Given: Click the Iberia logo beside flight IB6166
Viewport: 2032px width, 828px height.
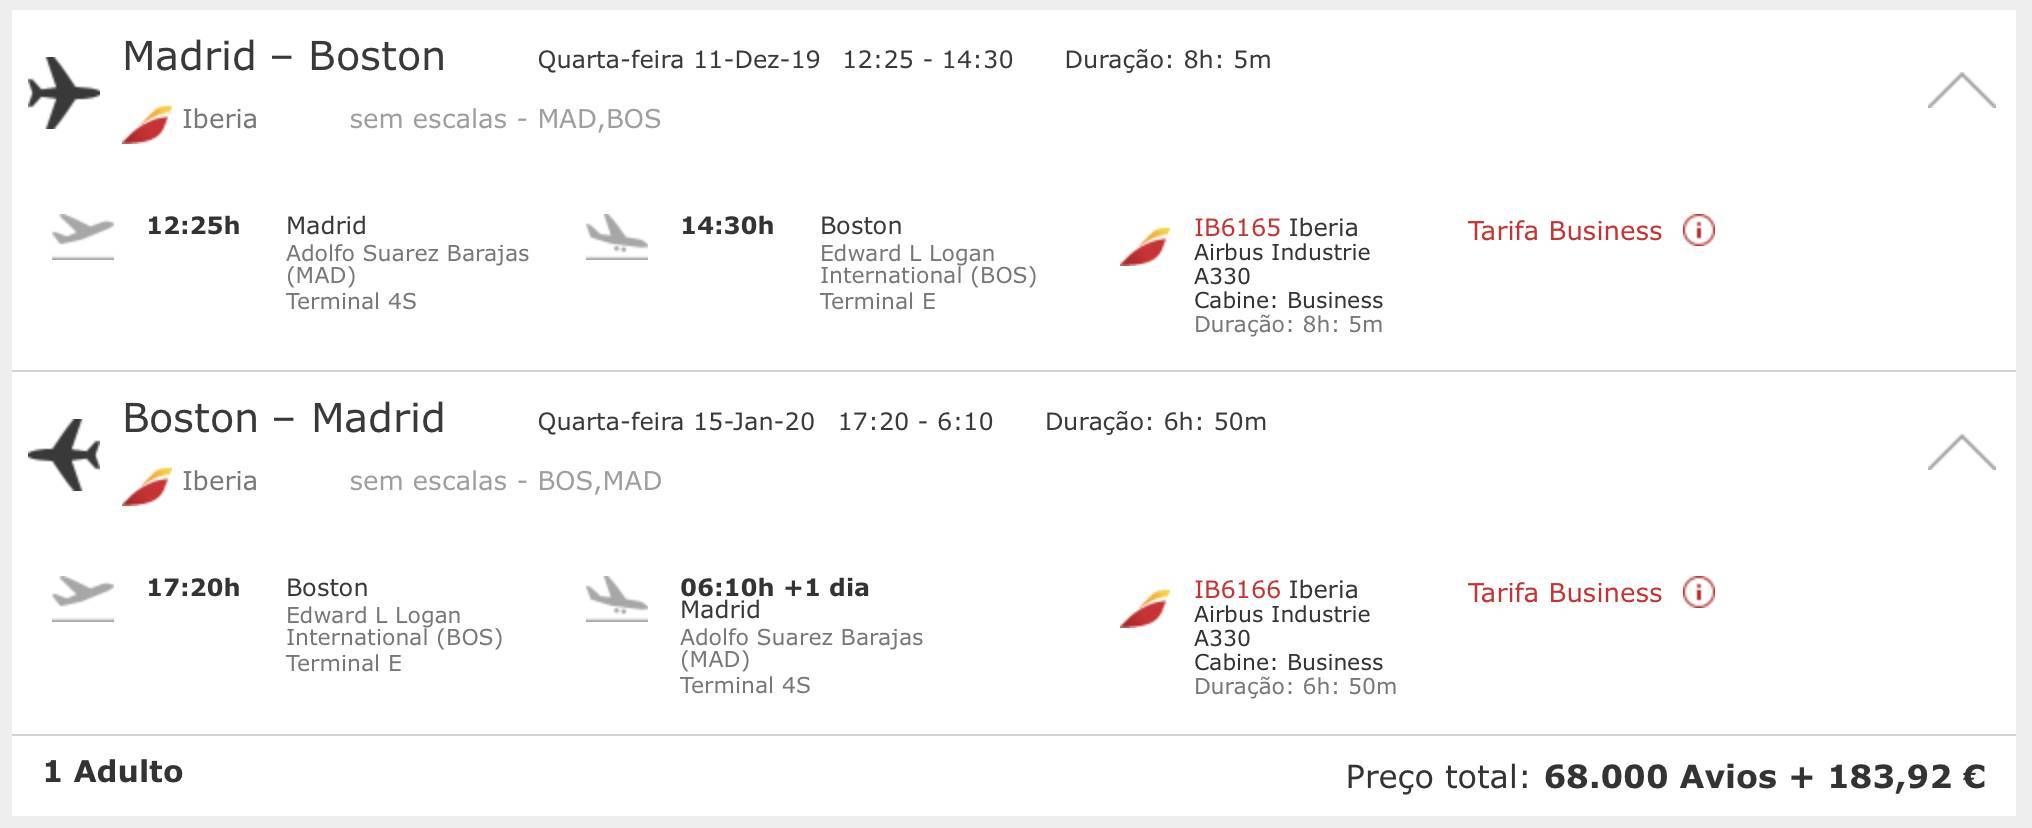Looking at the screenshot, I should coord(1145,609).
